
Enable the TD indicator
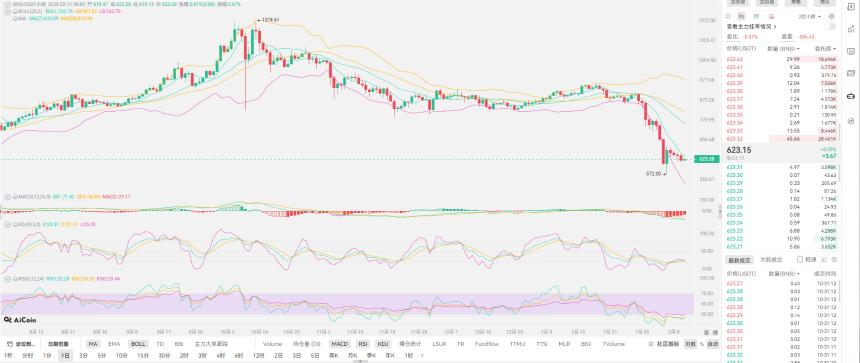click(160, 344)
